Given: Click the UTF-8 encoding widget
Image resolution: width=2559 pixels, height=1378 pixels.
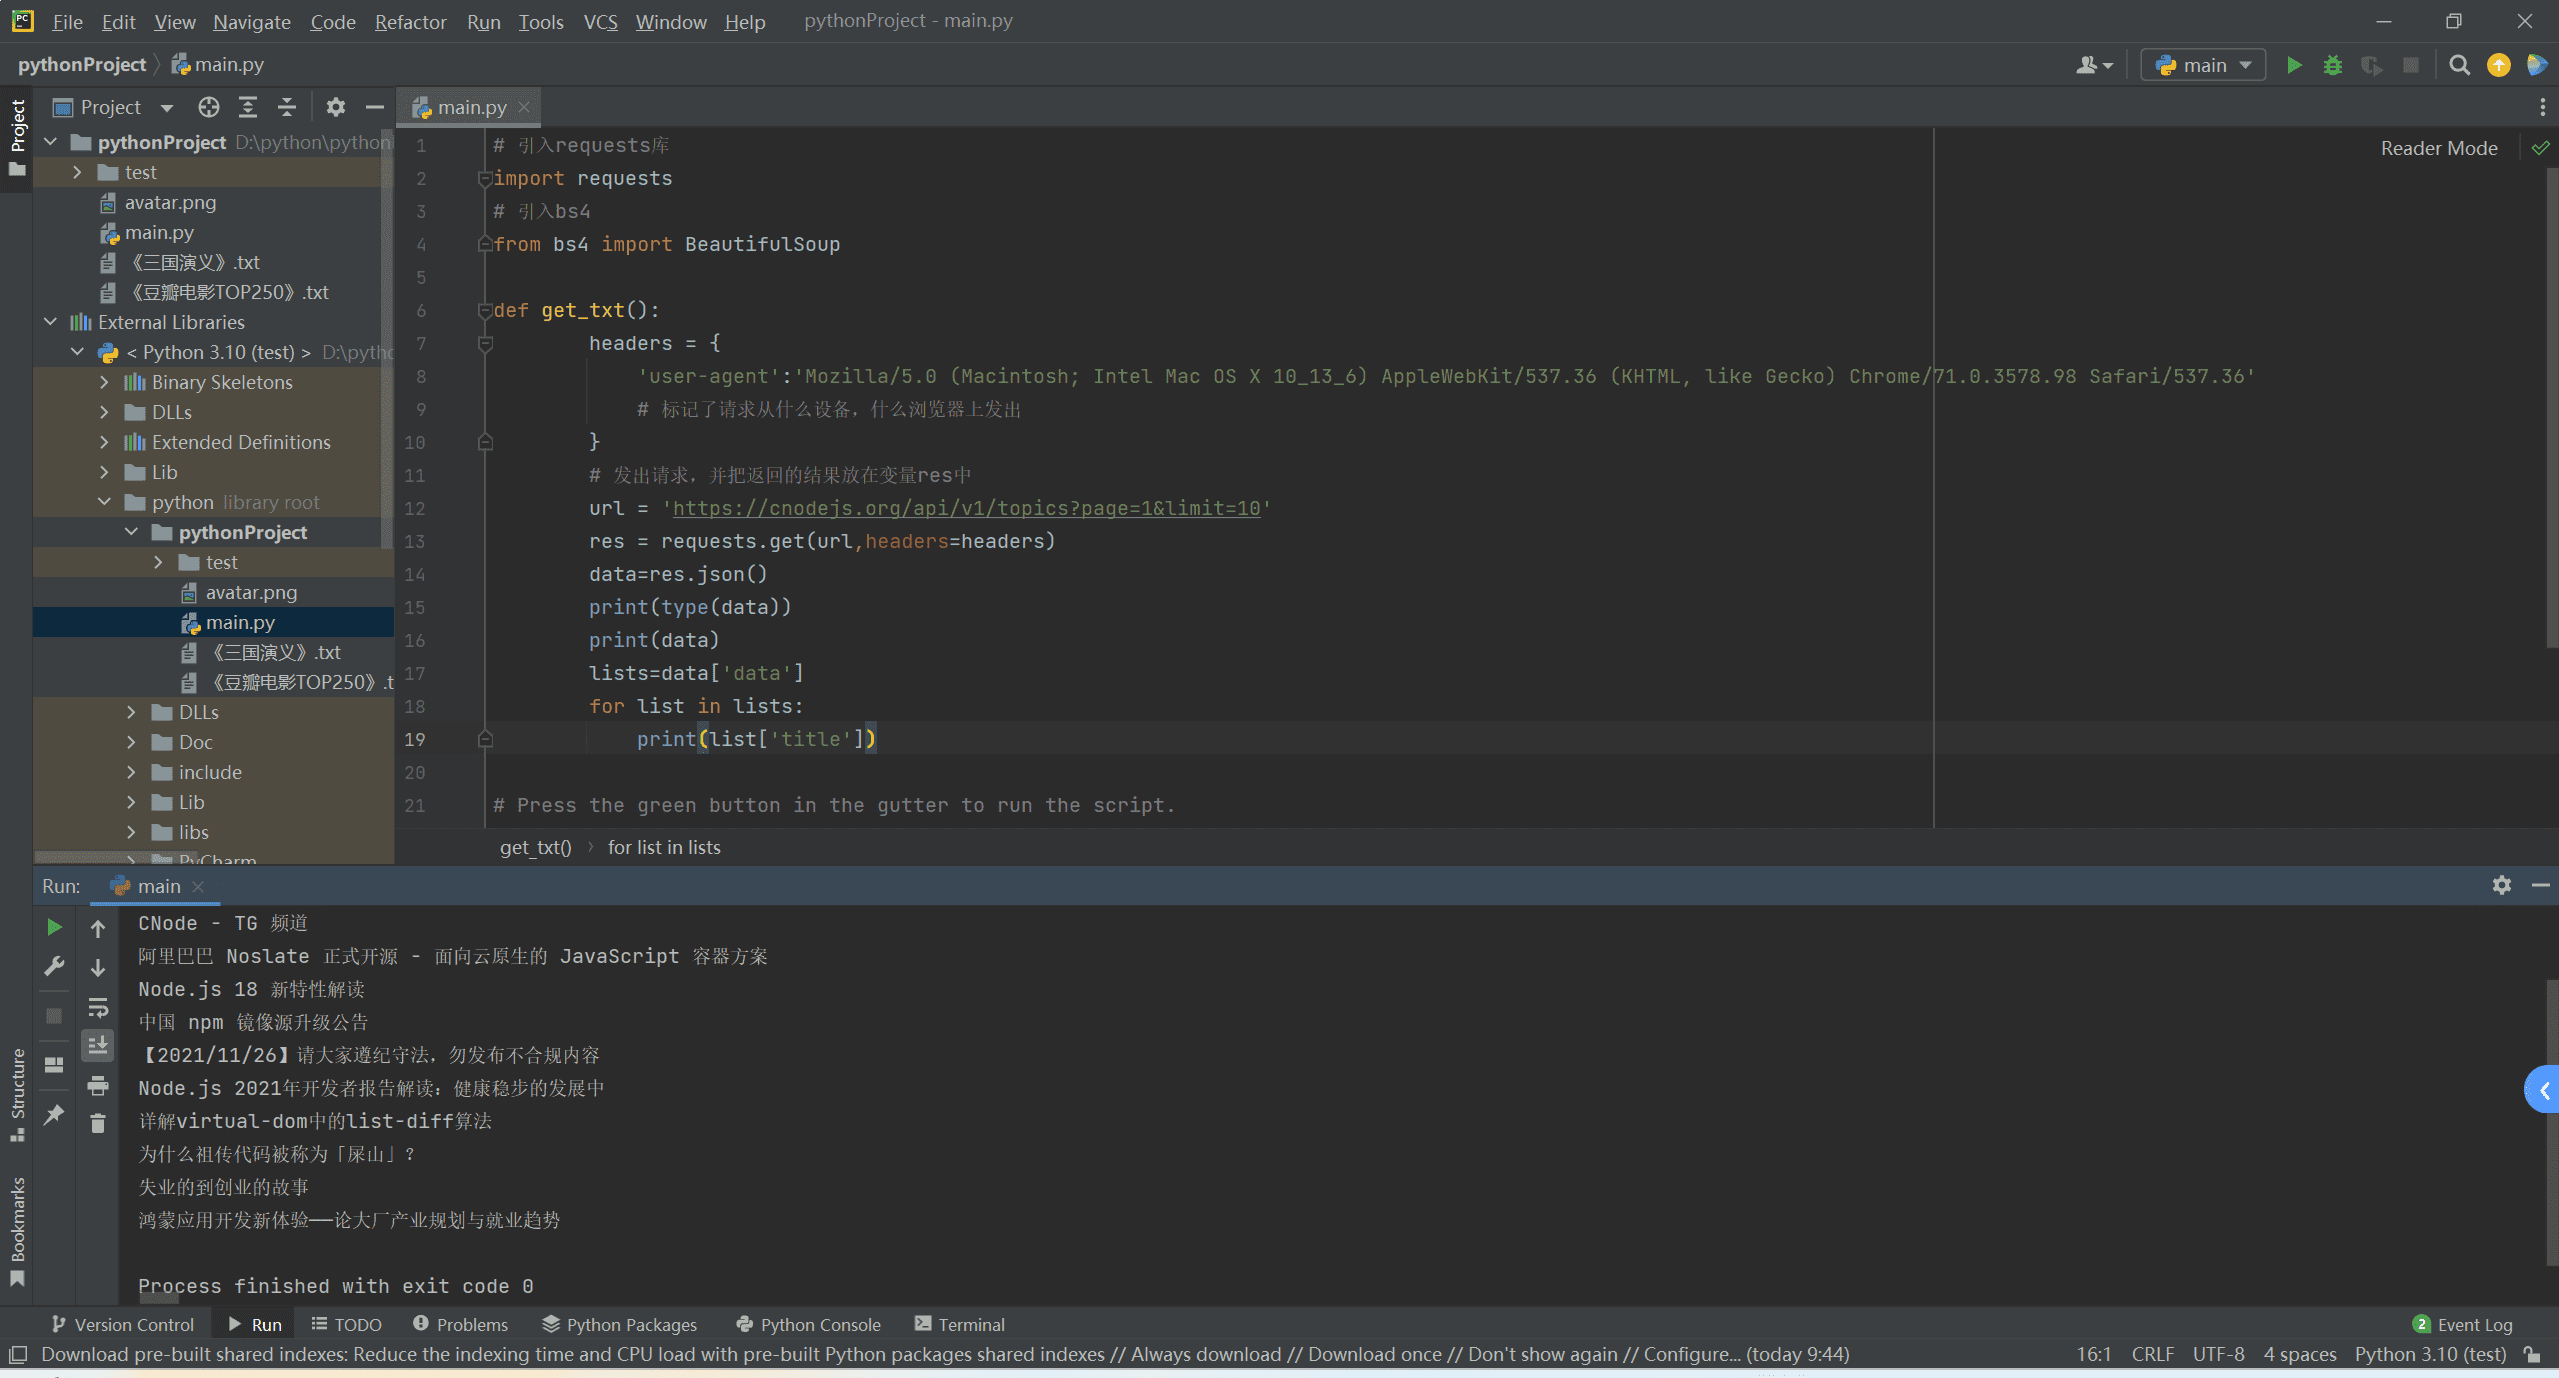Looking at the screenshot, I should click(2218, 1354).
